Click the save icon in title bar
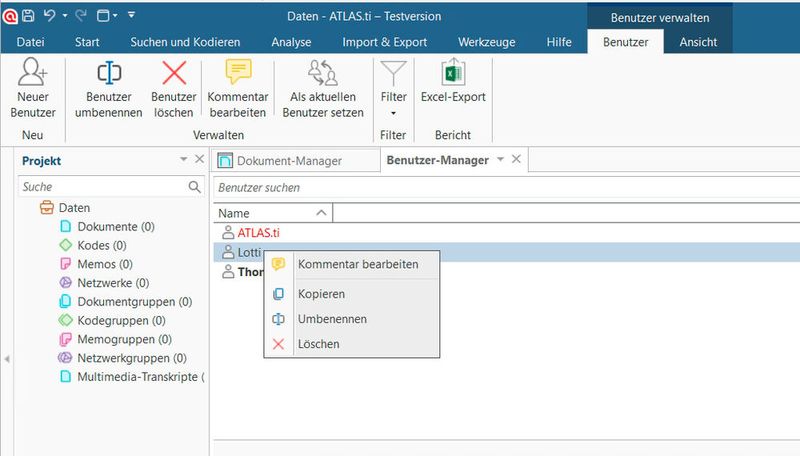Screen dimensions: 800x456 [29, 16]
